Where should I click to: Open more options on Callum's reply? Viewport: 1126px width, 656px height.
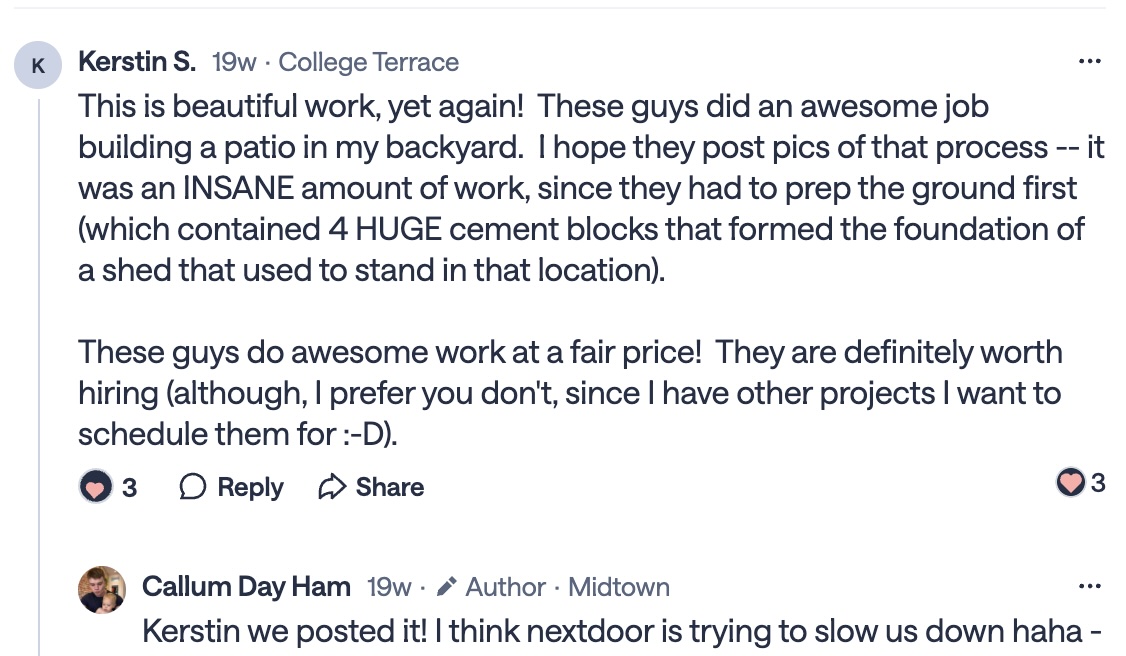click(x=1089, y=586)
